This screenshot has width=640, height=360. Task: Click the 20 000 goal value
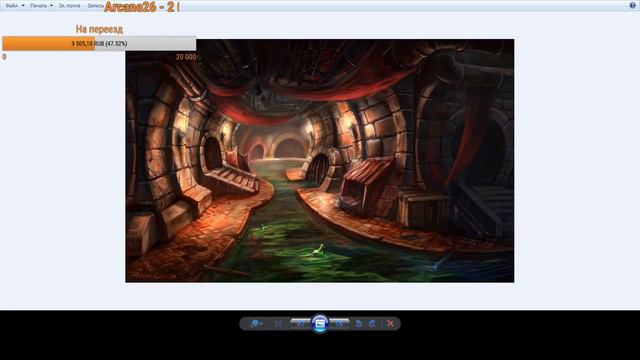pos(186,57)
